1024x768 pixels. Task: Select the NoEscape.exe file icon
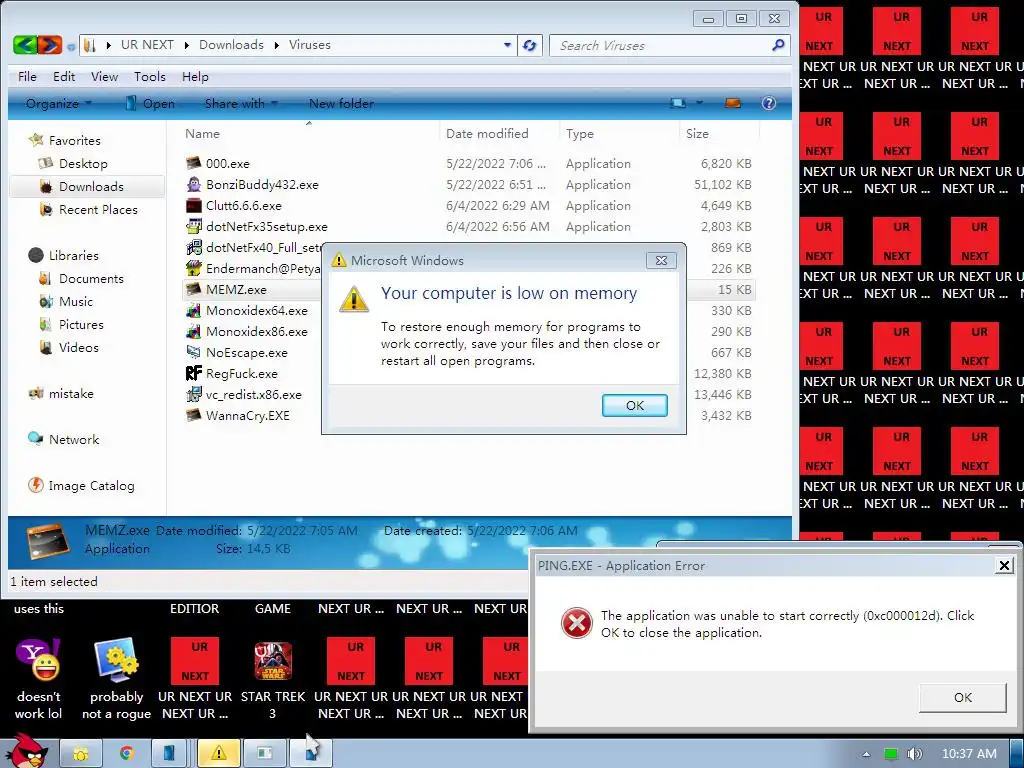pyautogui.click(x=193, y=352)
